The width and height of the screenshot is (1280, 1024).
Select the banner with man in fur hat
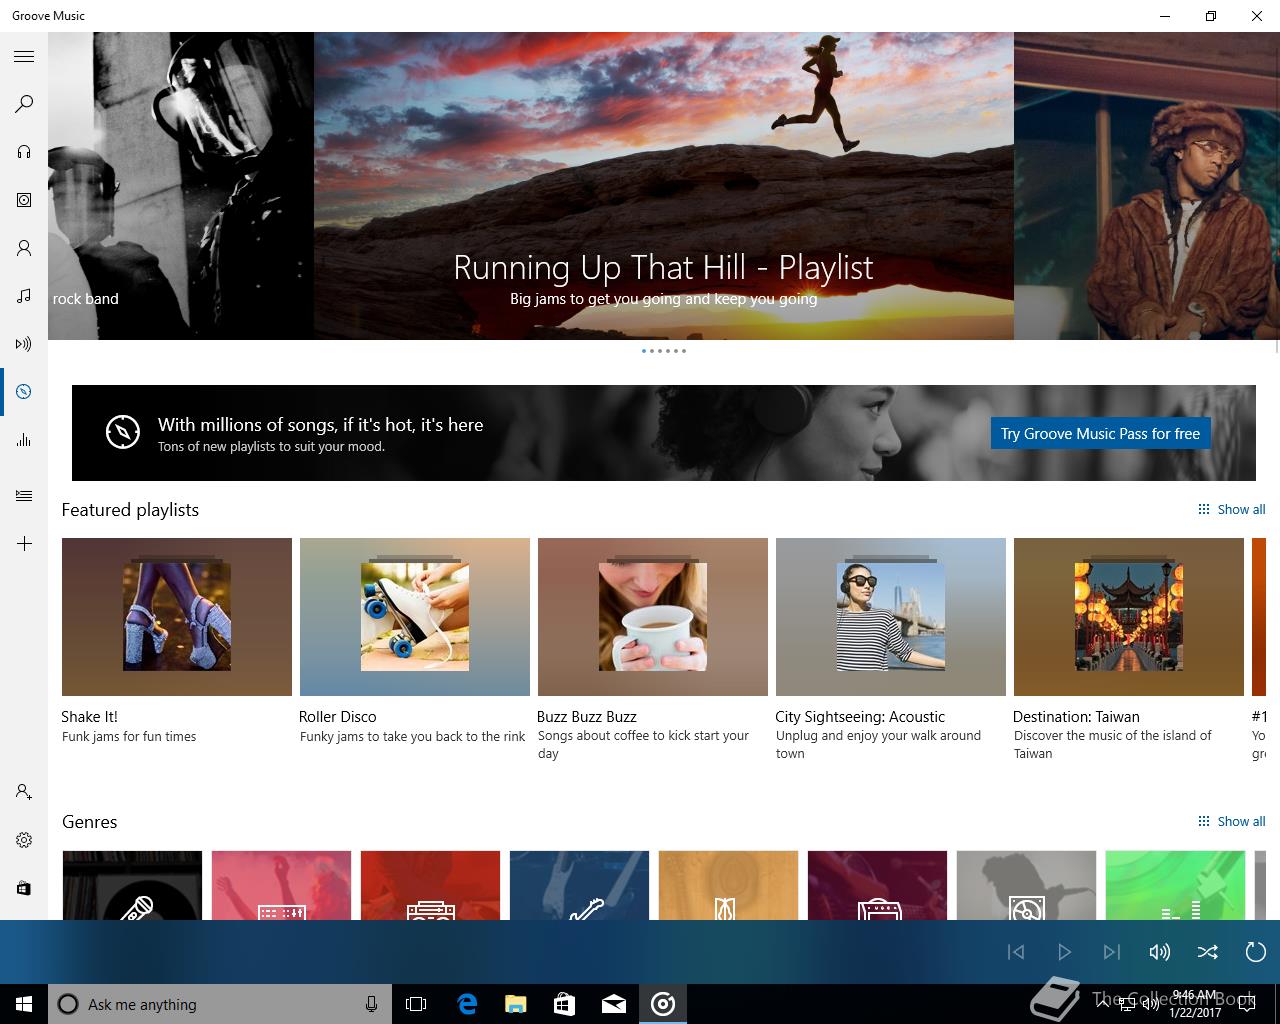click(1147, 186)
